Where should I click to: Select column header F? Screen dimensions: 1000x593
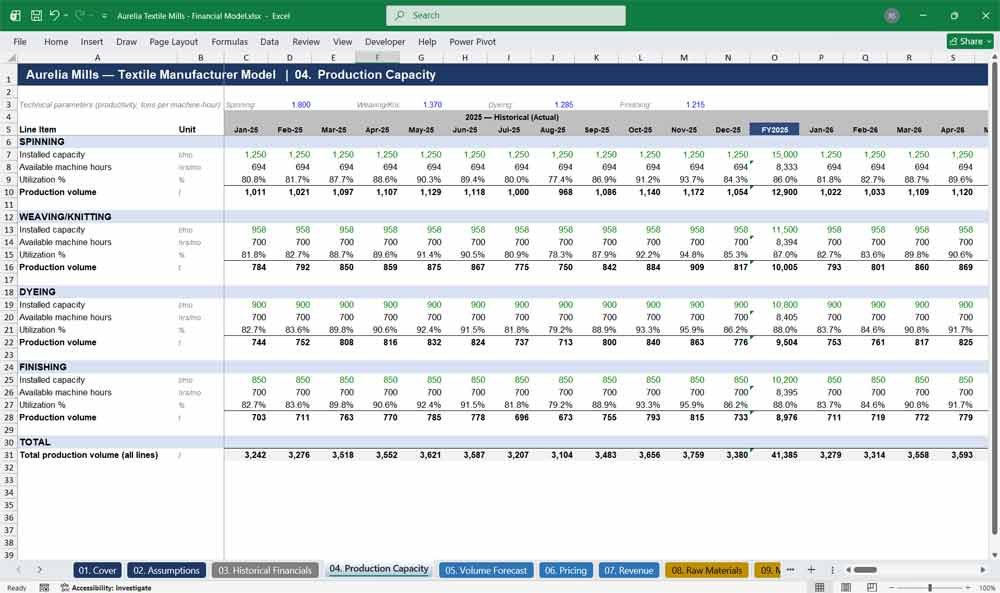point(377,58)
